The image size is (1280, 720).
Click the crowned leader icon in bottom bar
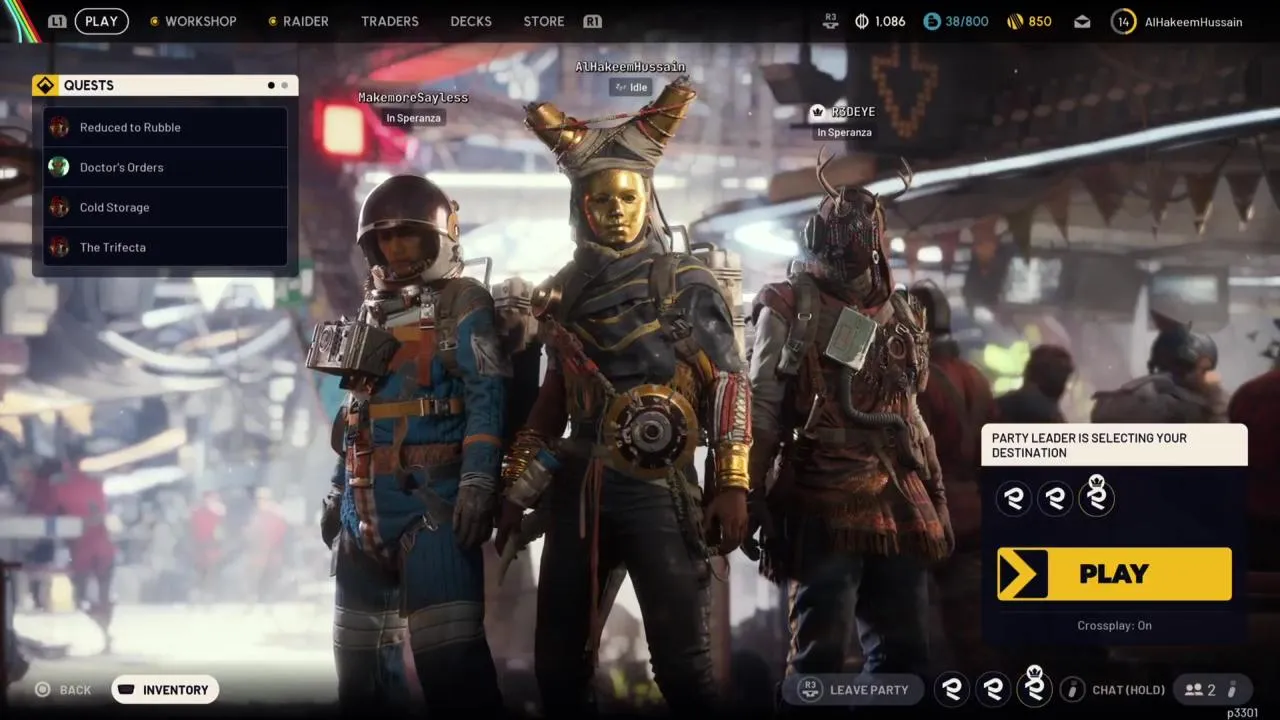[1035, 686]
